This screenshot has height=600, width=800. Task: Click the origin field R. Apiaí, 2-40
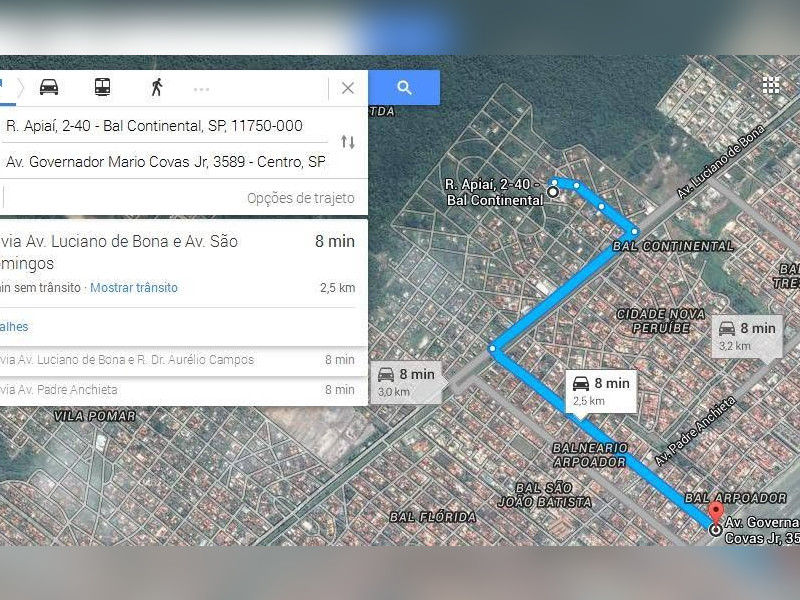163,126
